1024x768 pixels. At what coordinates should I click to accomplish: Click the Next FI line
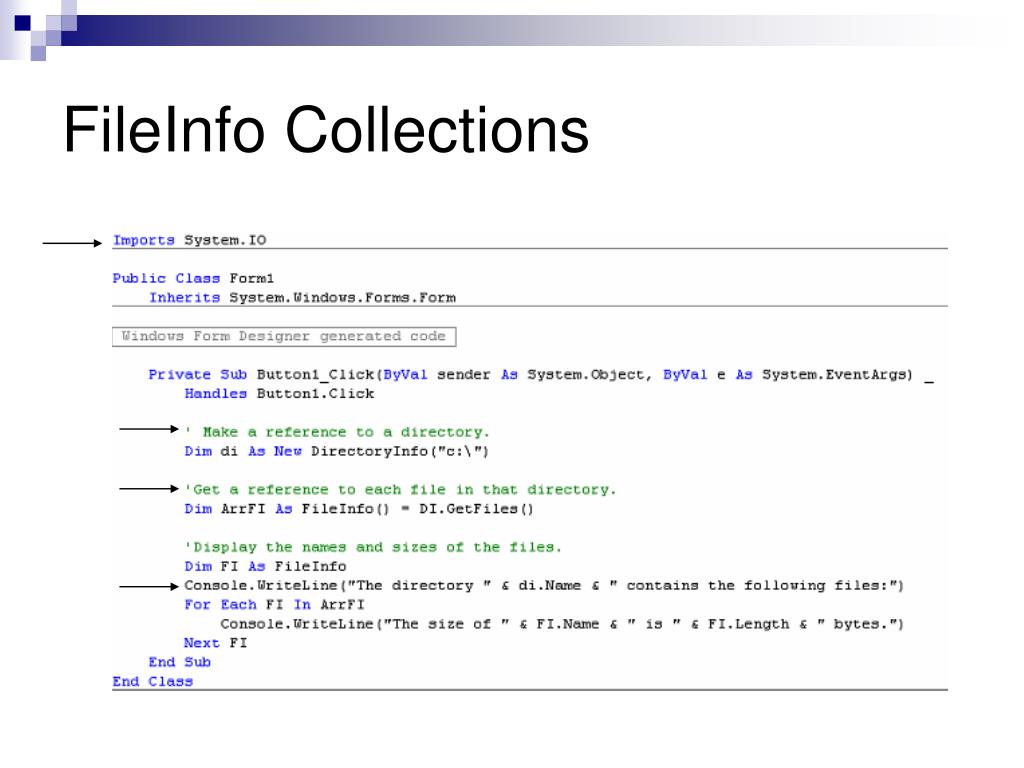[x=216, y=643]
